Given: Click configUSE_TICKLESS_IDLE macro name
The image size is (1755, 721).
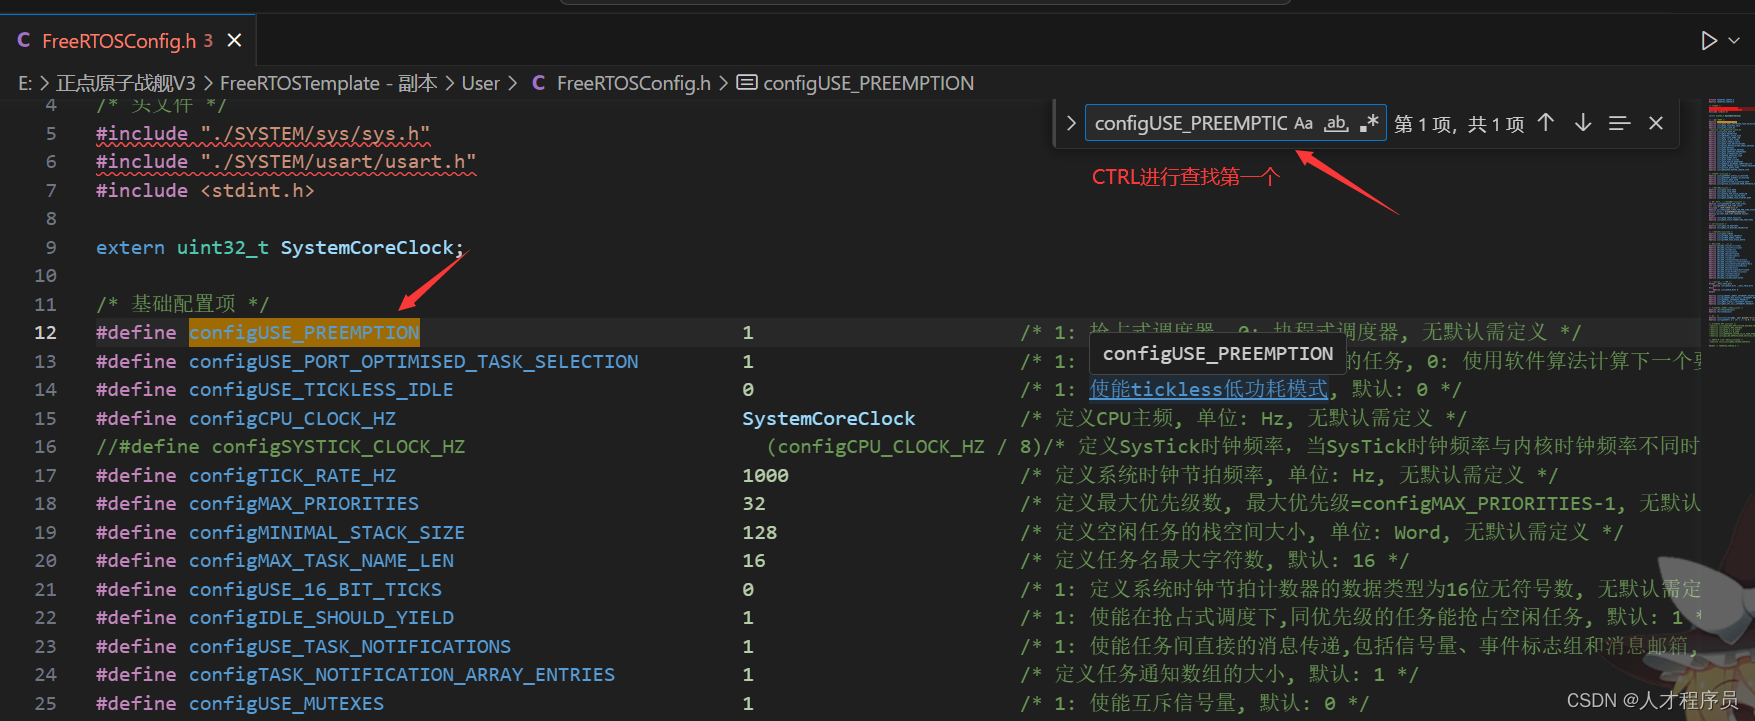Looking at the screenshot, I should coord(321,389).
